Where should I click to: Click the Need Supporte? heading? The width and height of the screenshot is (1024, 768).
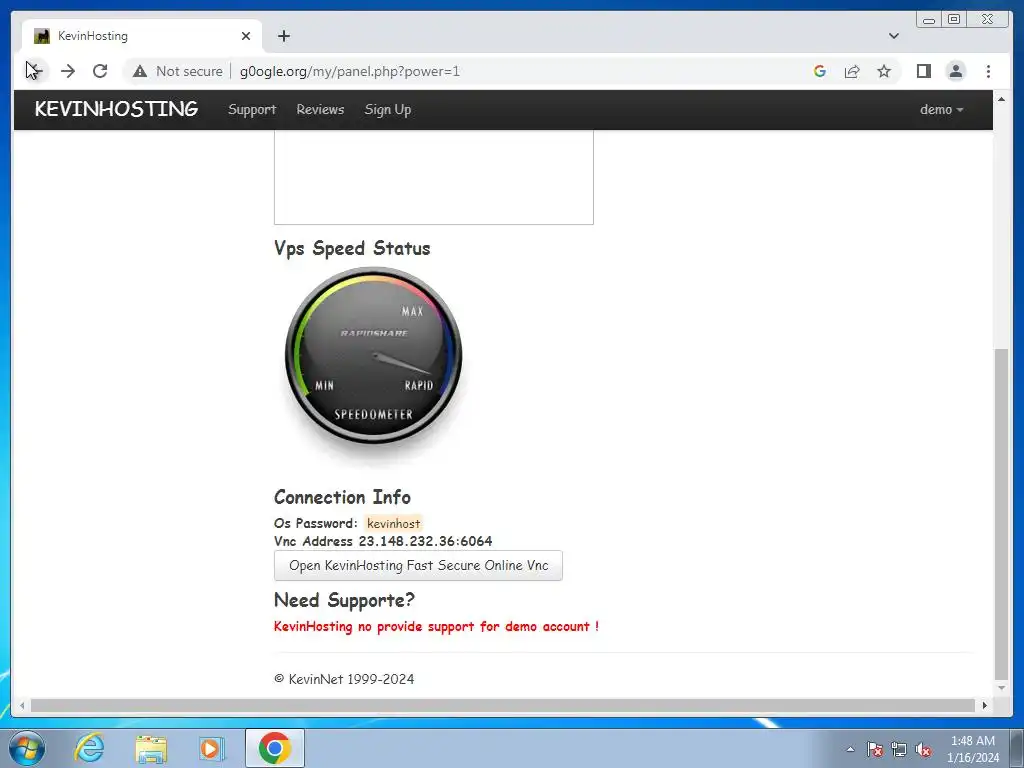344,600
